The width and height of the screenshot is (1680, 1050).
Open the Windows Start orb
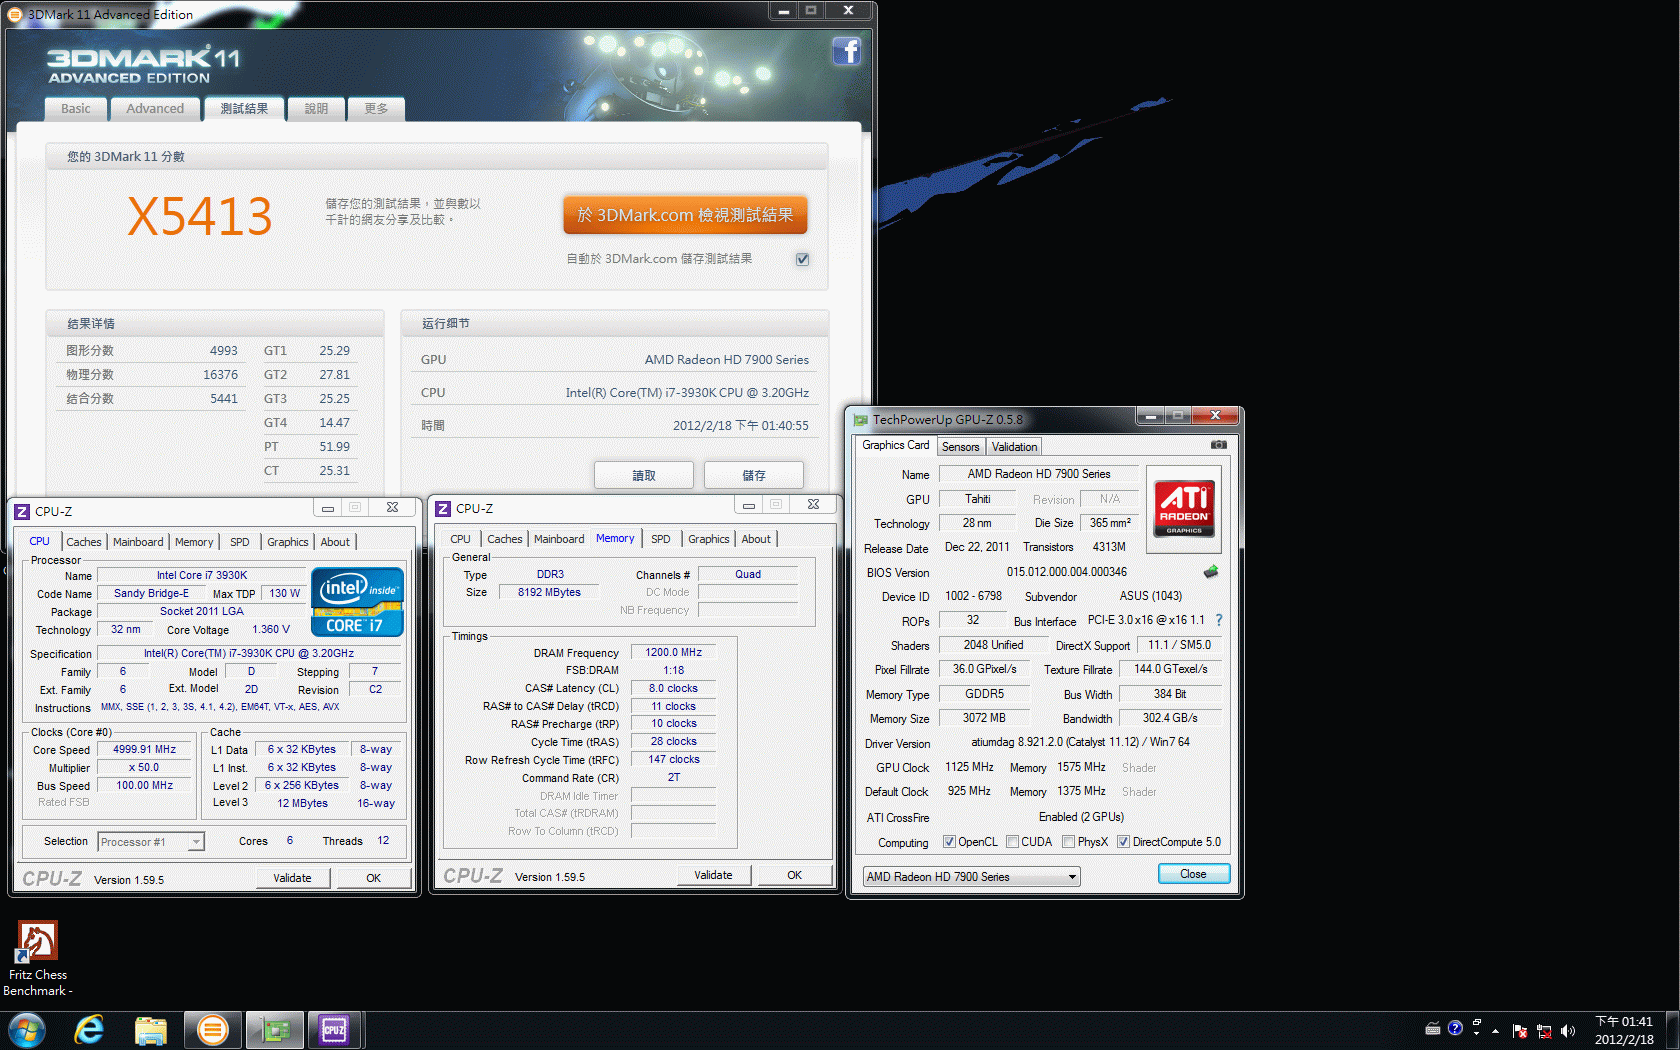tap(27, 1030)
